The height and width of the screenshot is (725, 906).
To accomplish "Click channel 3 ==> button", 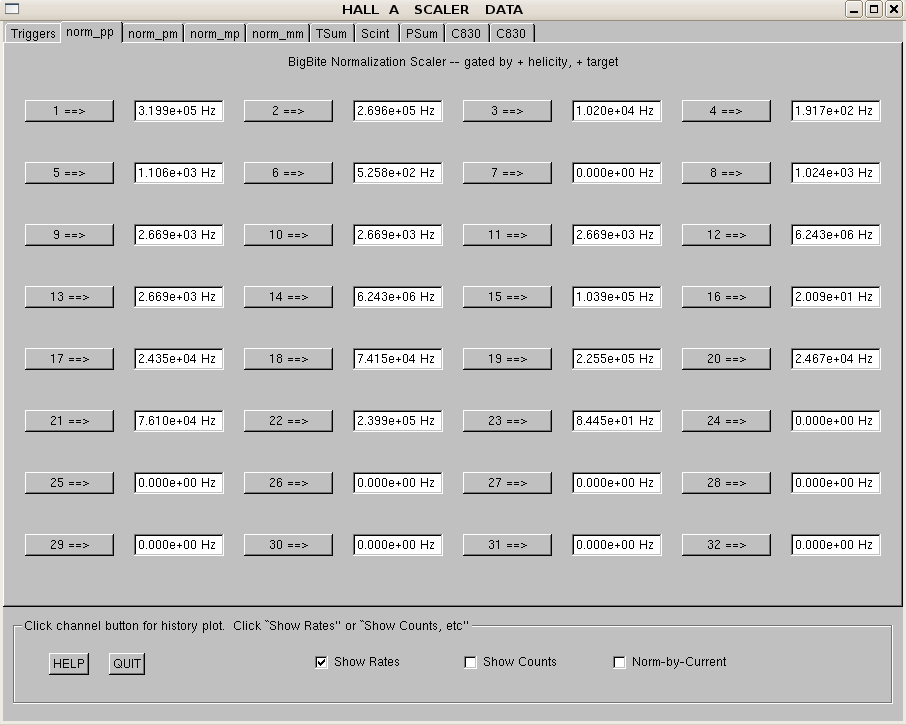I will (x=507, y=111).
